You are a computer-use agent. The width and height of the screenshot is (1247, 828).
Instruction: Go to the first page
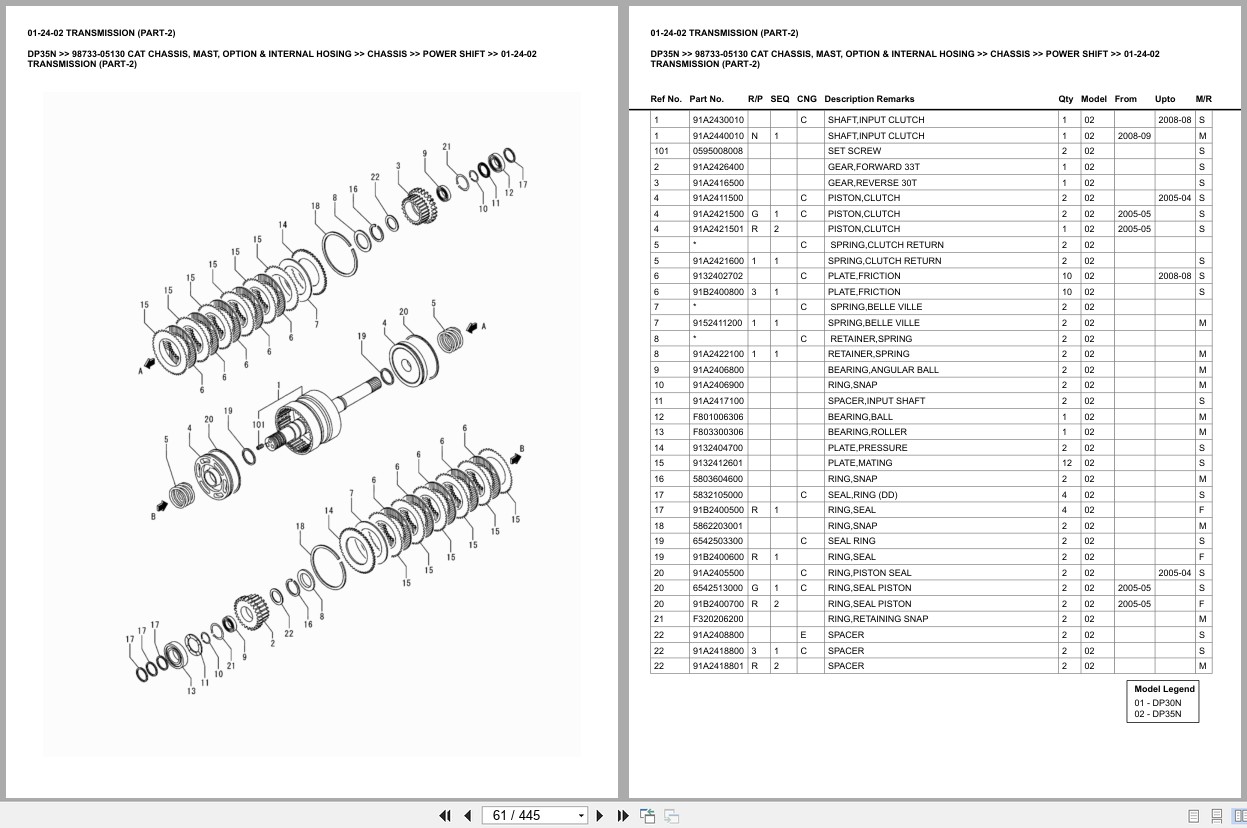pyautogui.click(x=444, y=815)
